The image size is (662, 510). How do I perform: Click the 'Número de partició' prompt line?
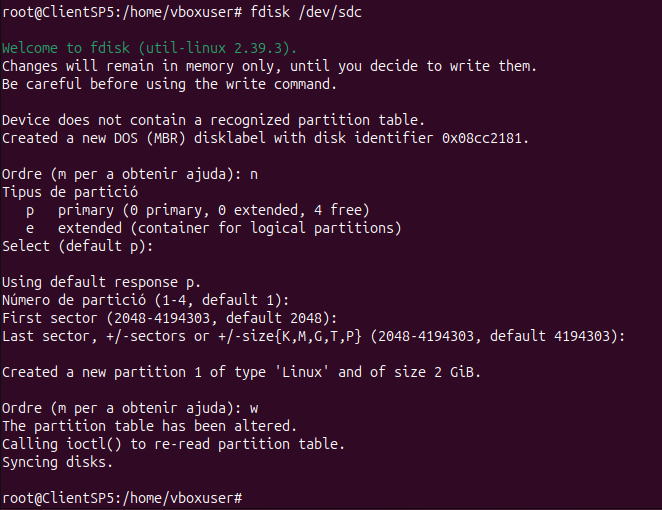(145, 300)
